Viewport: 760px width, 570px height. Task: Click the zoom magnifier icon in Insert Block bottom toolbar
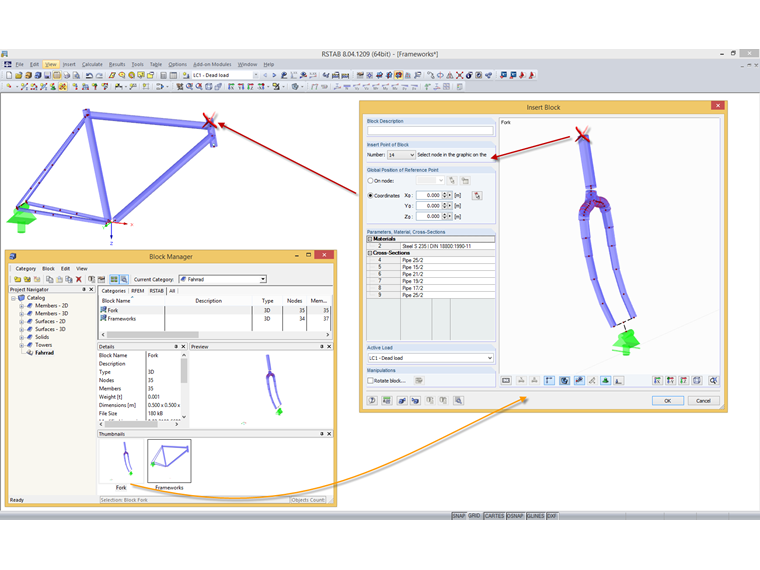[459, 400]
